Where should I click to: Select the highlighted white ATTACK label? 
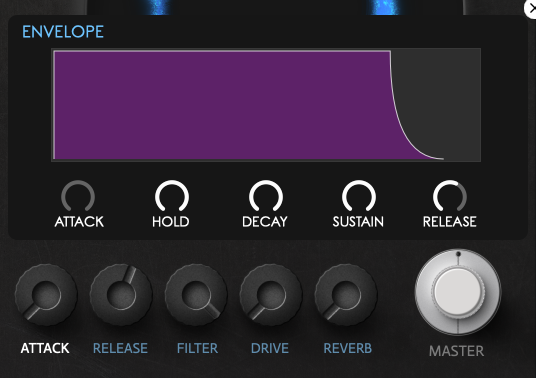[x=45, y=348]
